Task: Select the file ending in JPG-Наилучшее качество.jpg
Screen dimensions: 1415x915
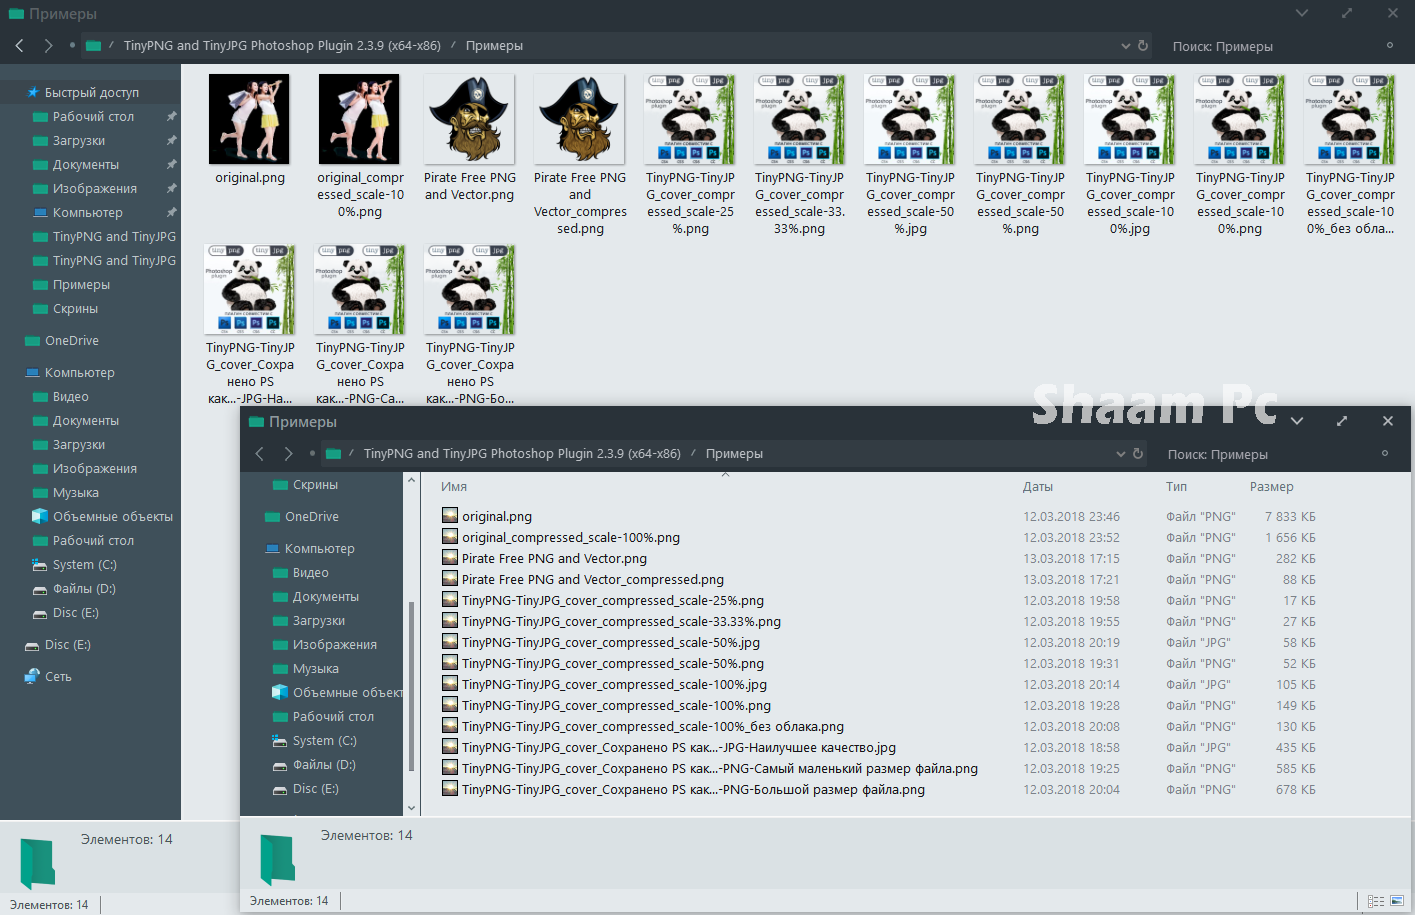Action: pos(679,748)
